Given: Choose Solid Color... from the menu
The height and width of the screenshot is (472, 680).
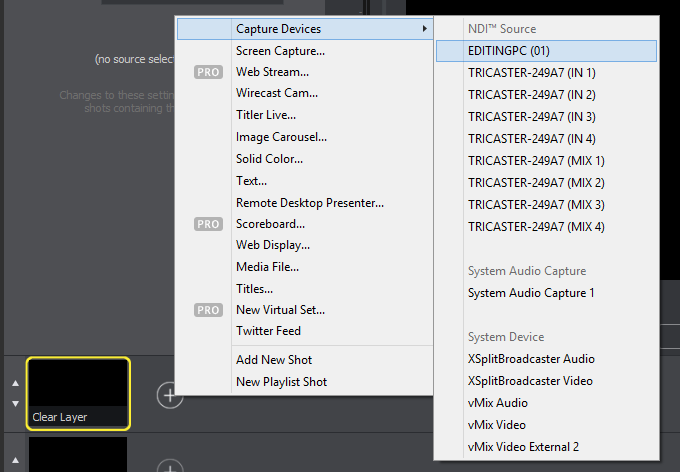Looking at the screenshot, I should [x=269, y=159].
